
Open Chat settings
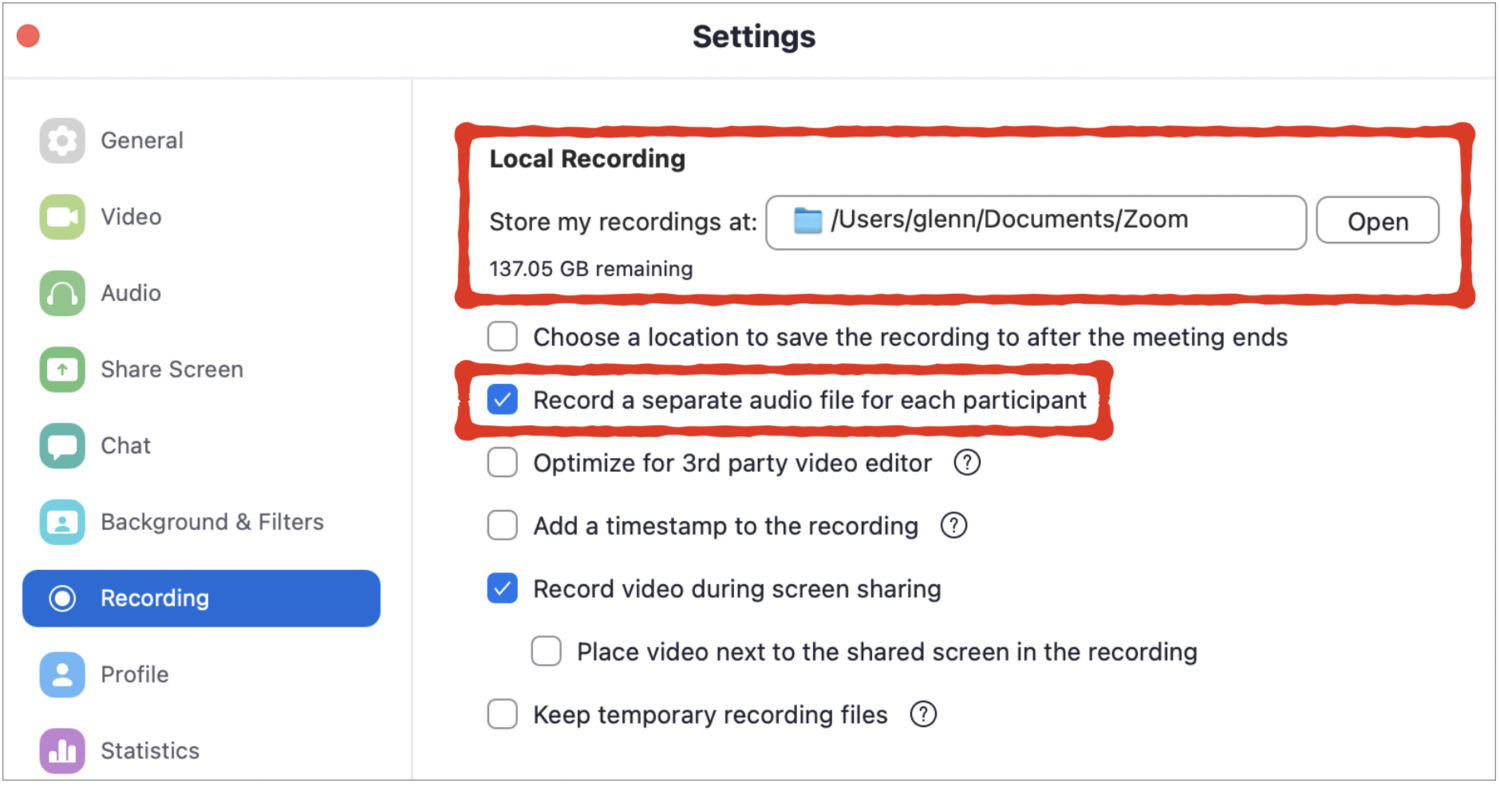[201, 446]
